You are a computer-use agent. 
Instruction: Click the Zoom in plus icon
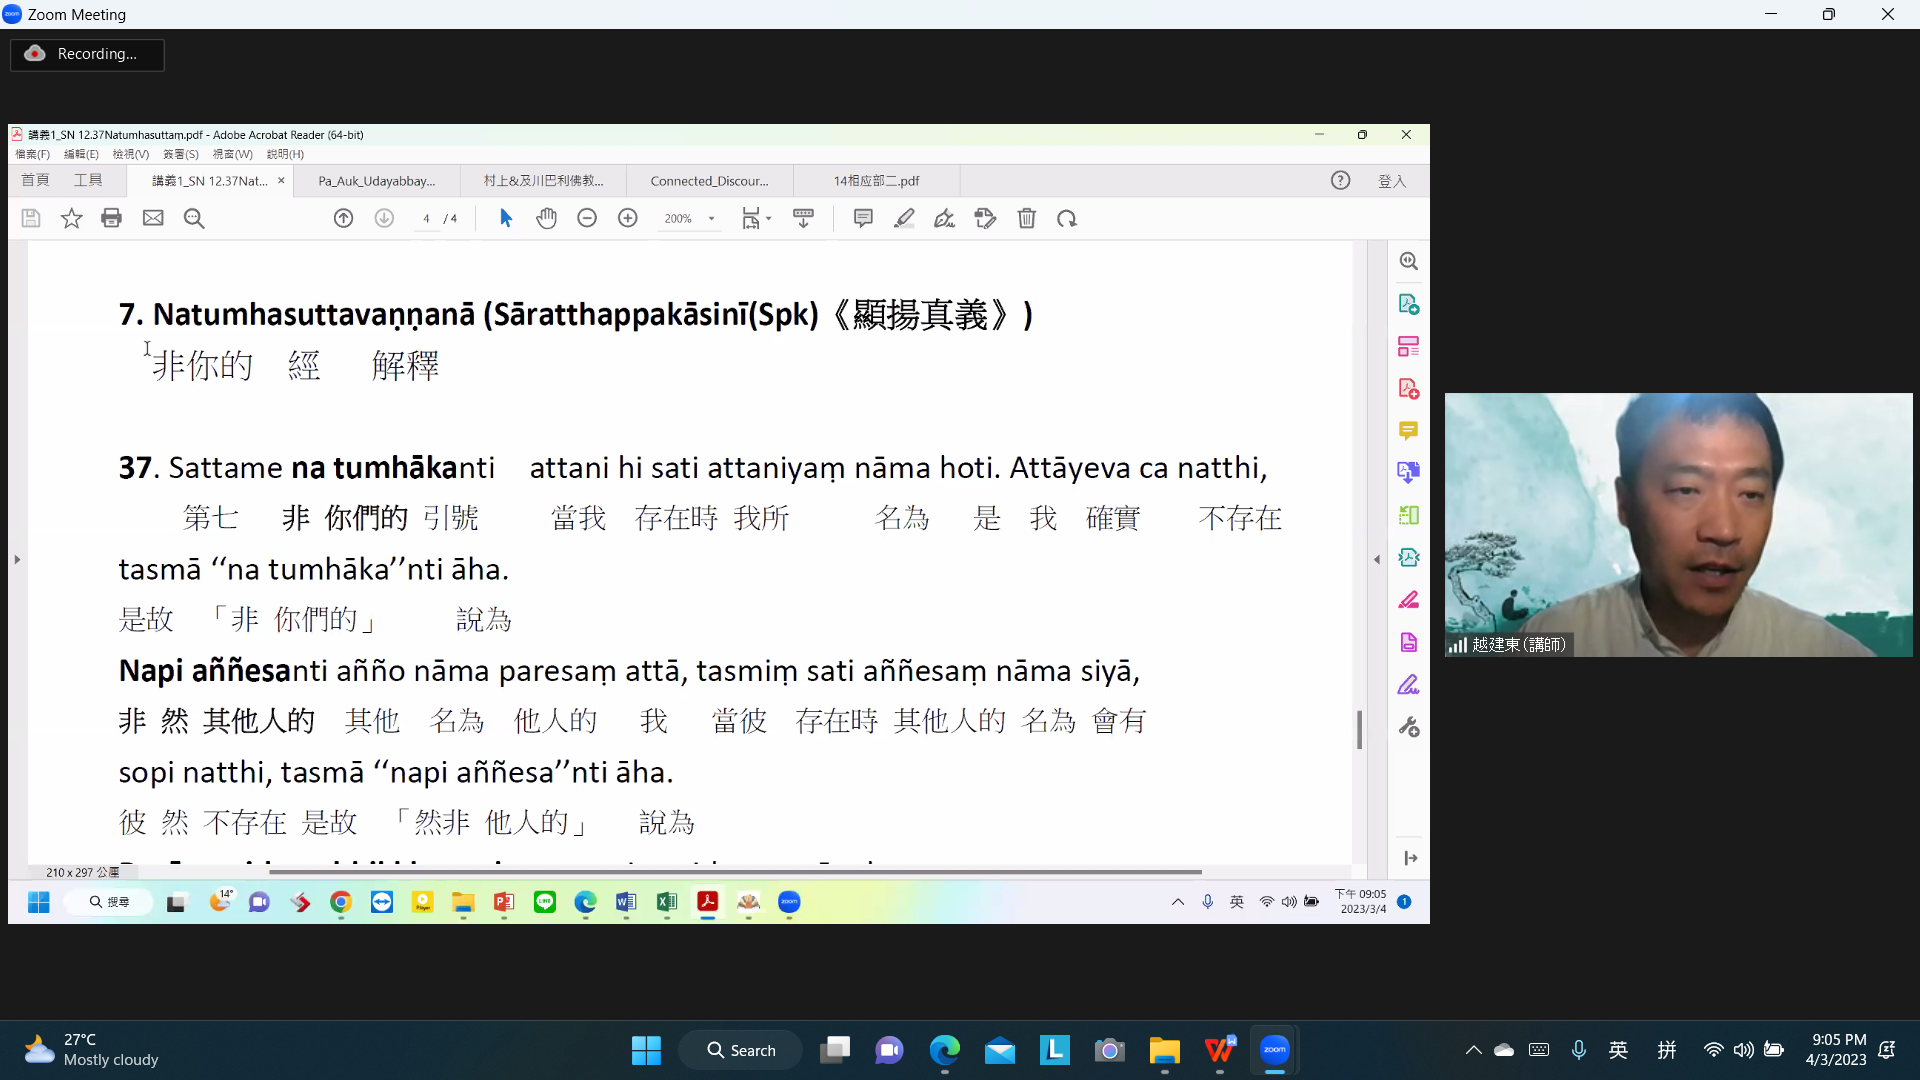(628, 218)
